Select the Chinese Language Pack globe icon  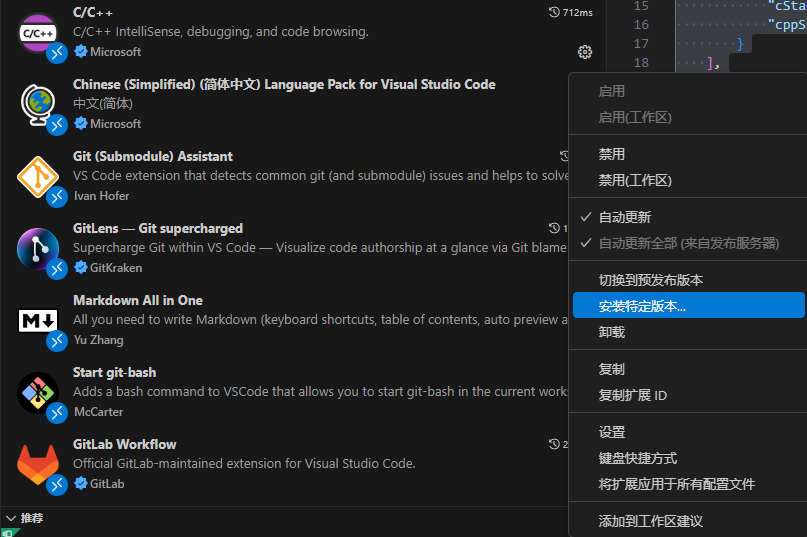tap(38, 105)
